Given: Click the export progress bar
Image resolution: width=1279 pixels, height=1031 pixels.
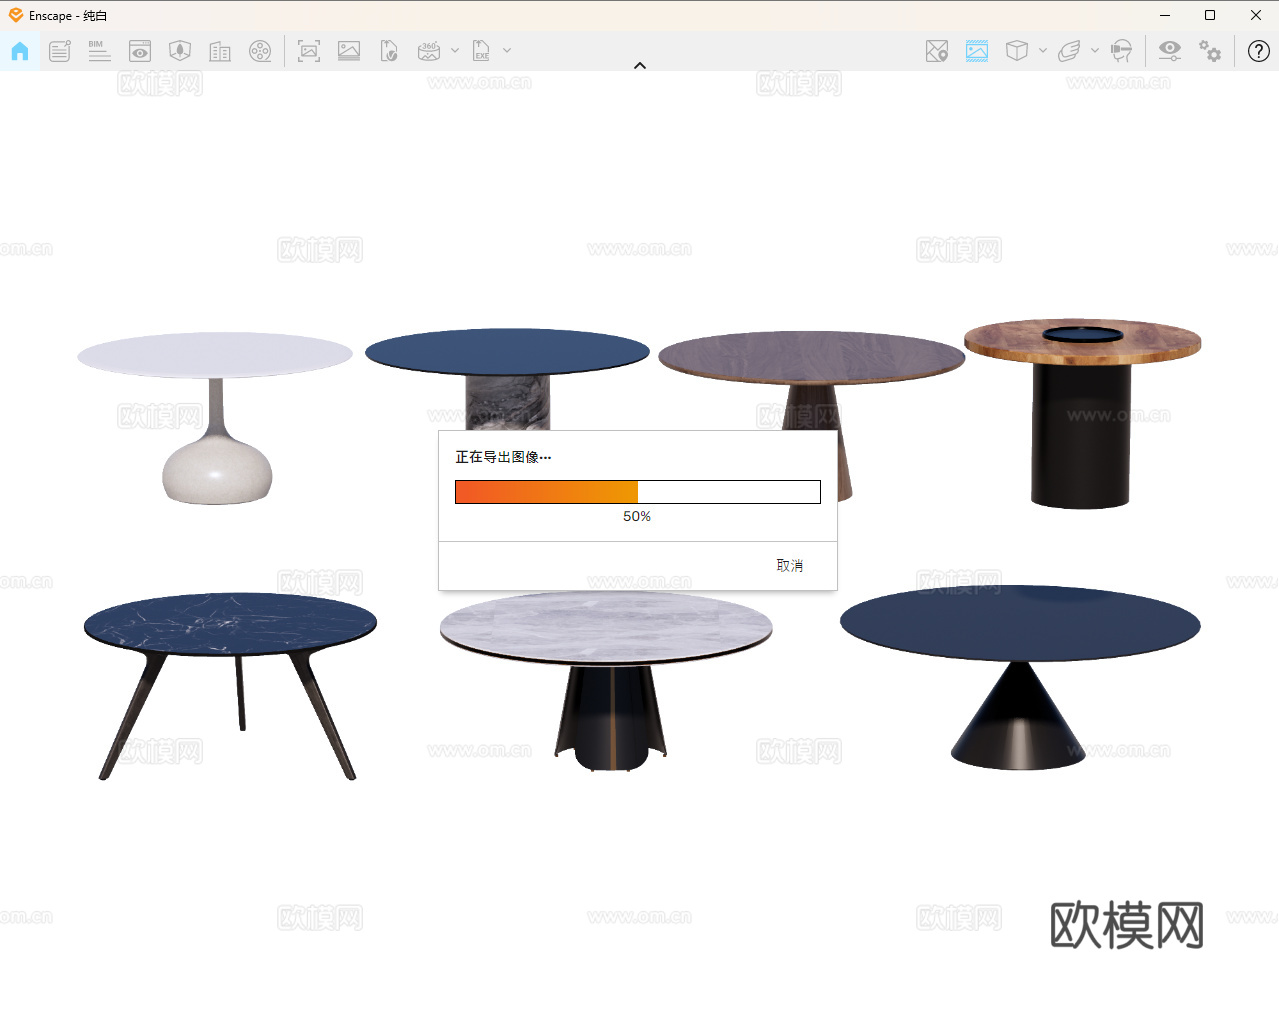Looking at the screenshot, I should click(x=638, y=492).
